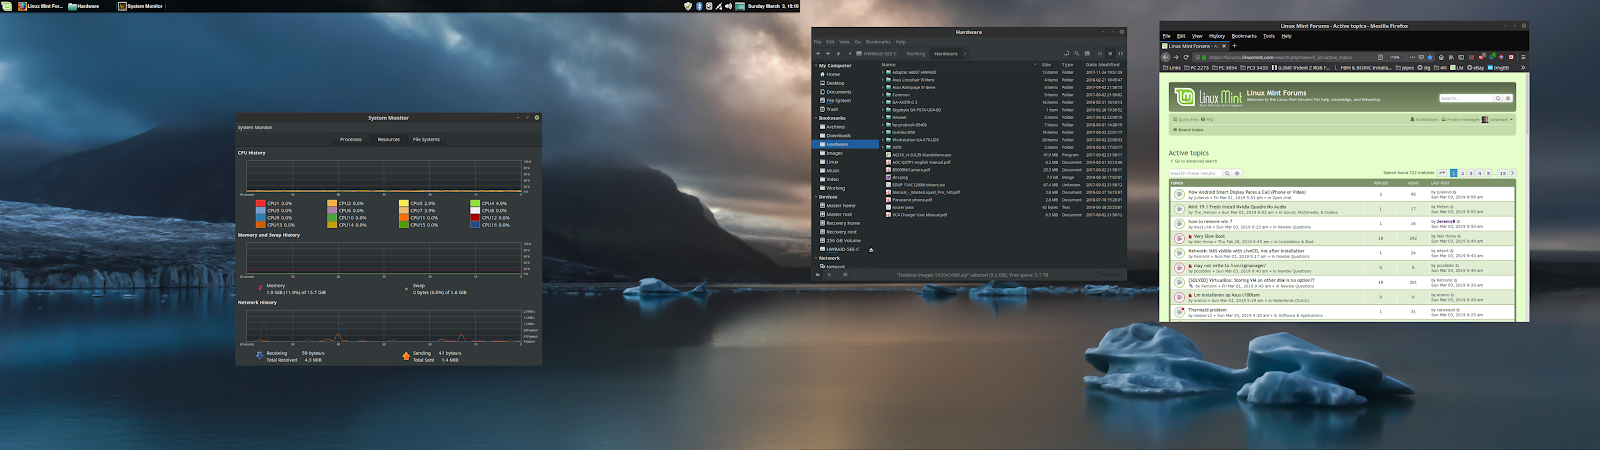Image resolution: width=1600 pixels, height=450 pixels.
Task: Switch file manager to icon view
Action: pos(1100,54)
